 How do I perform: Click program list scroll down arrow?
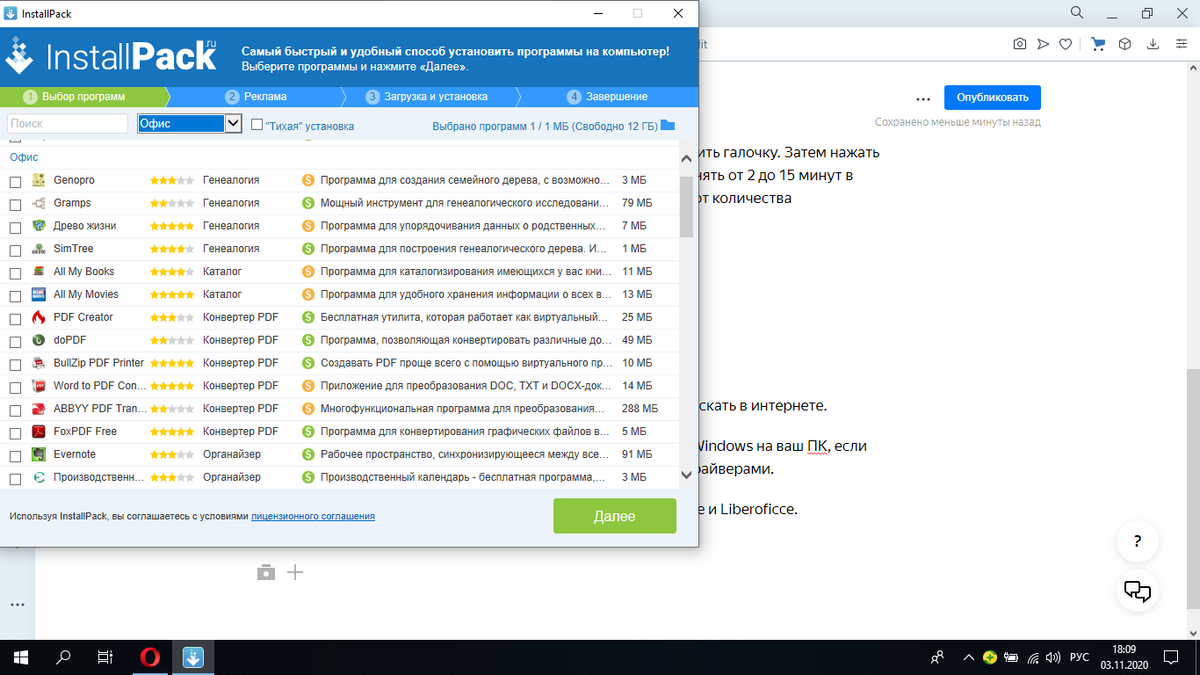686,476
